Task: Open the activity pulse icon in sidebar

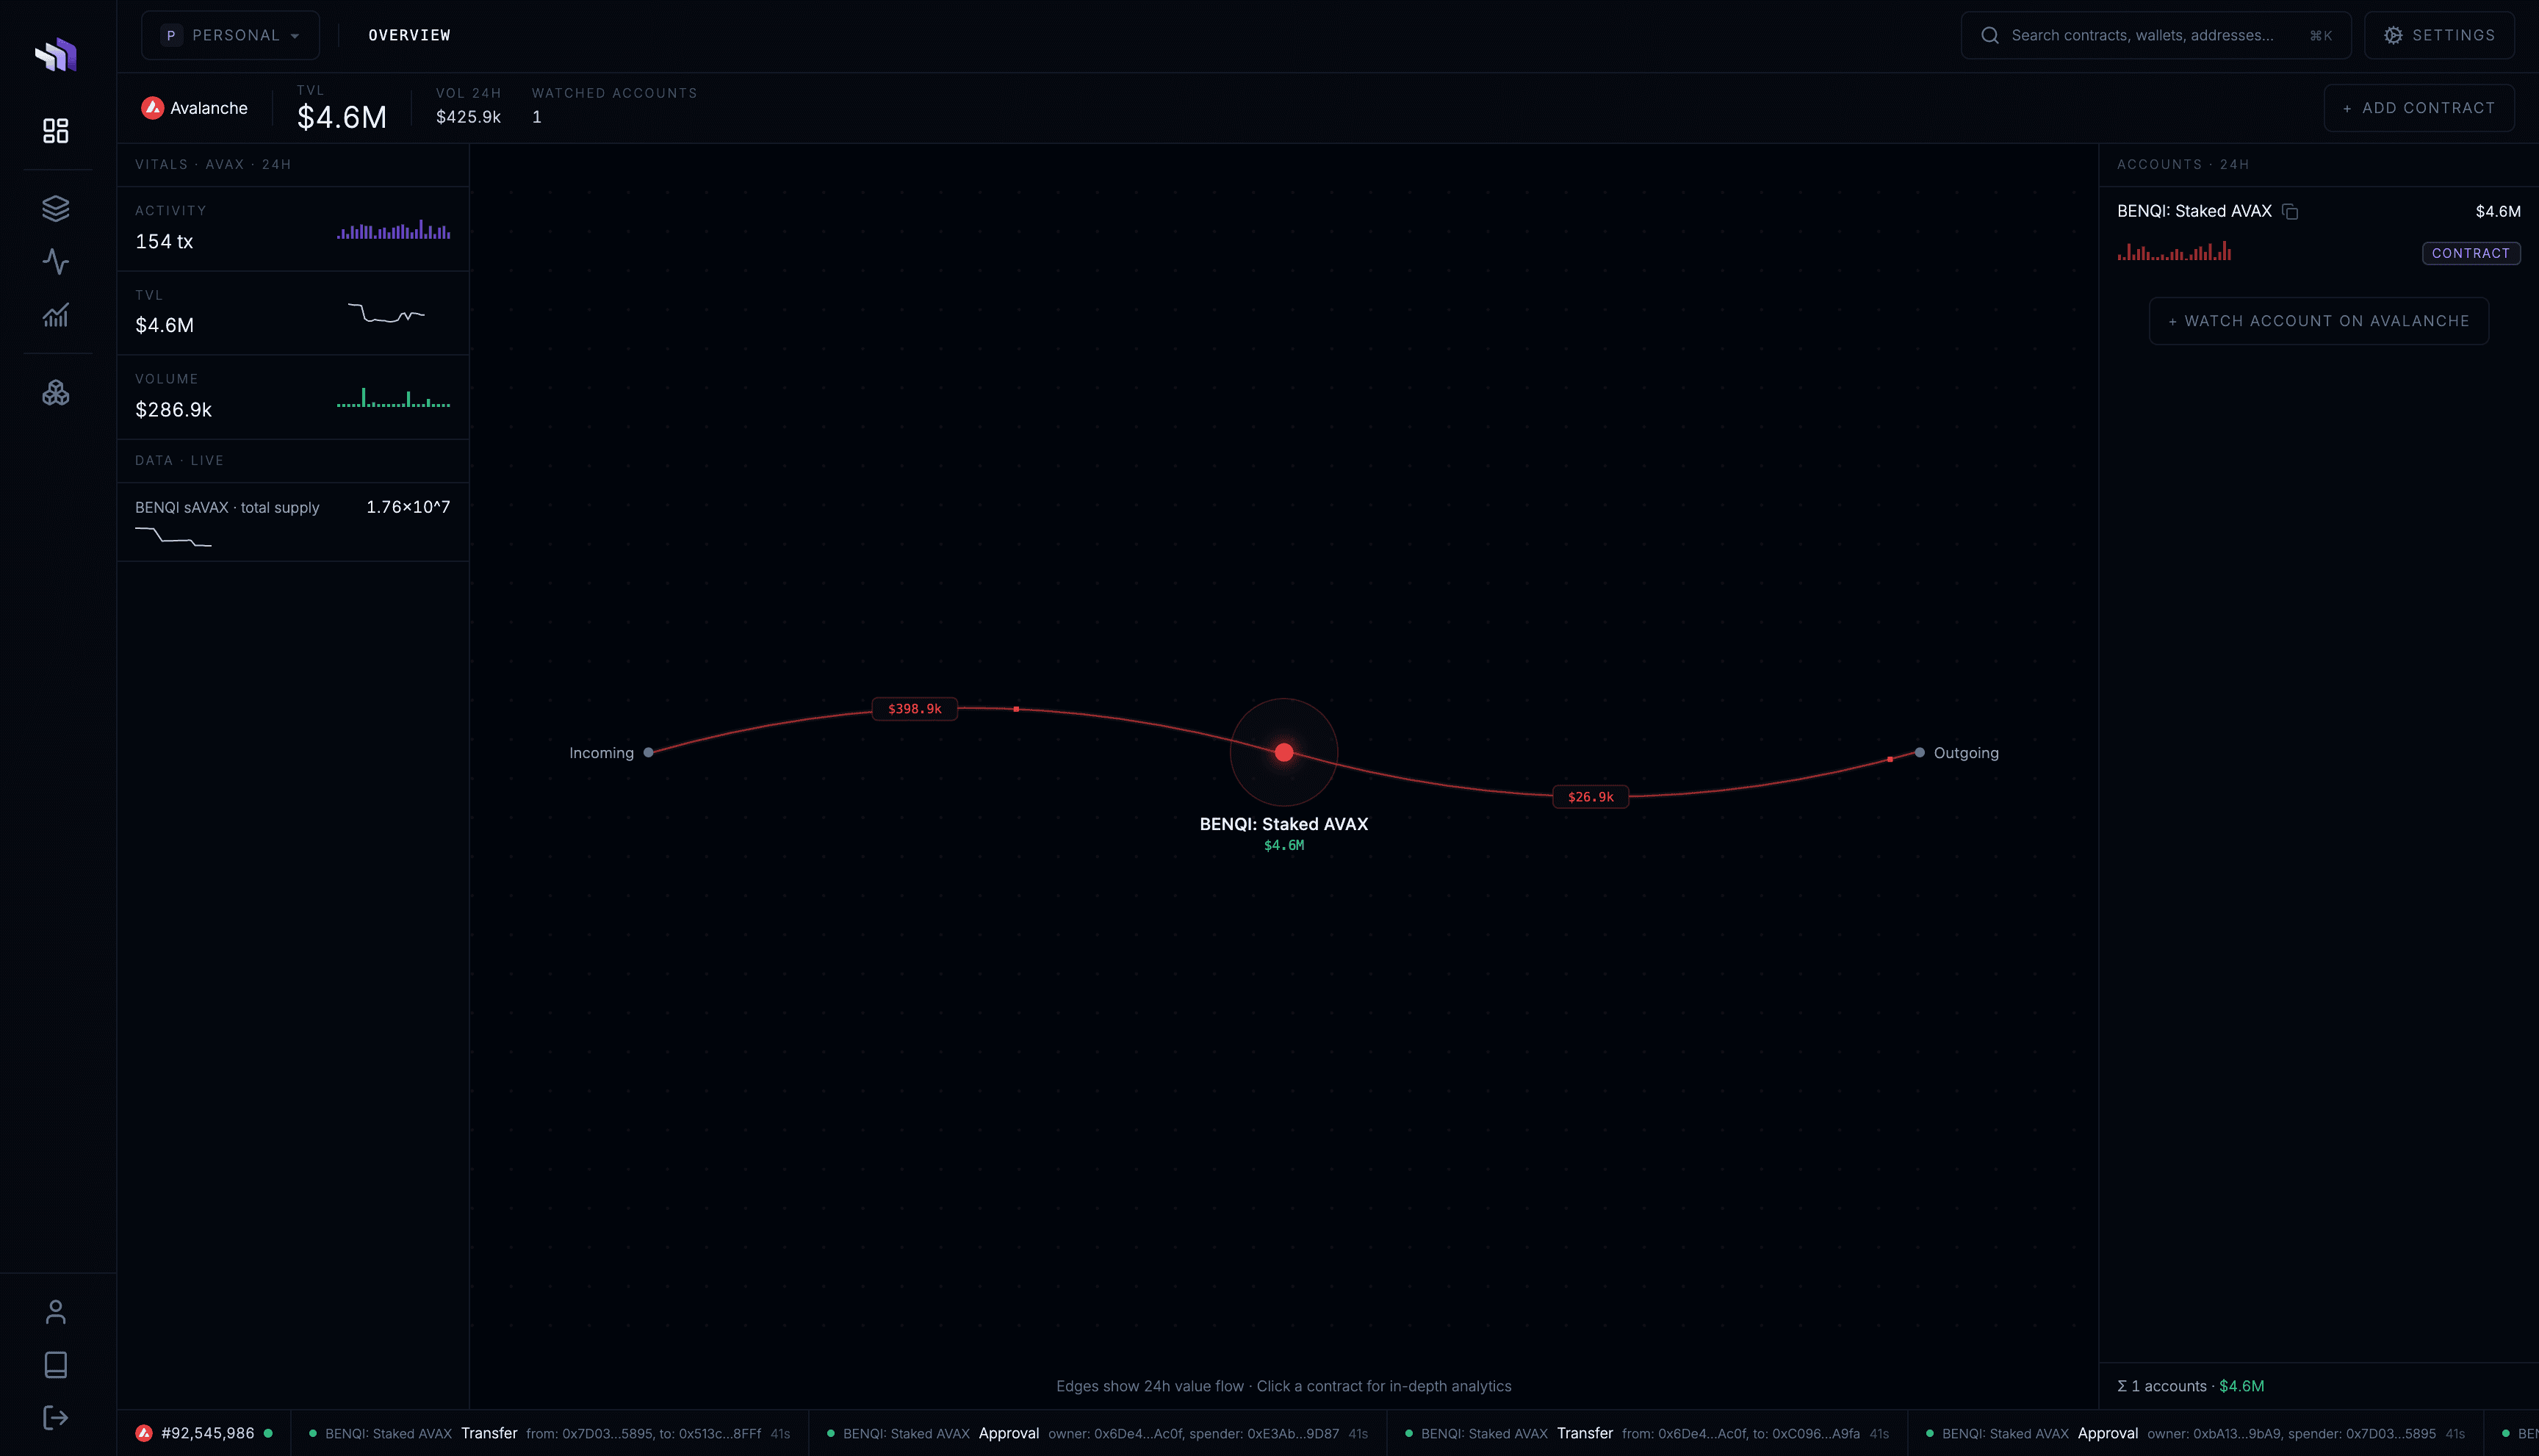Action: click(x=56, y=262)
